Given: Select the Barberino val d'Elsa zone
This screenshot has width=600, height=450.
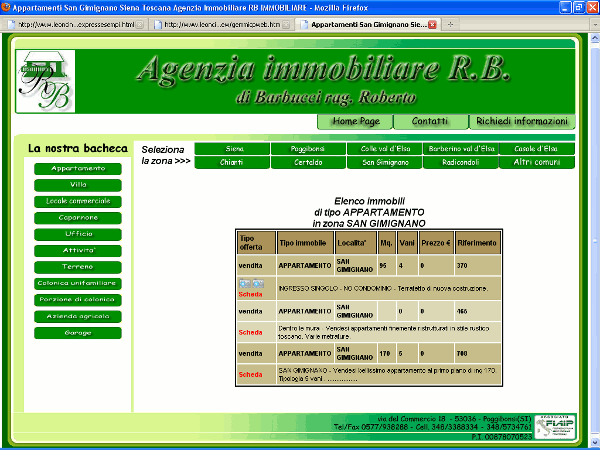Looking at the screenshot, I should pos(461,149).
